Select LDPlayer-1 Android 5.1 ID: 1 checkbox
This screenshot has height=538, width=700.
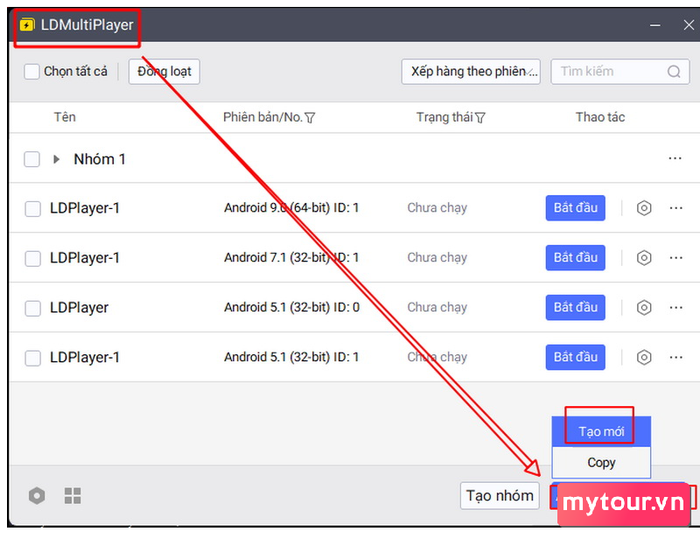pos(33,358)
